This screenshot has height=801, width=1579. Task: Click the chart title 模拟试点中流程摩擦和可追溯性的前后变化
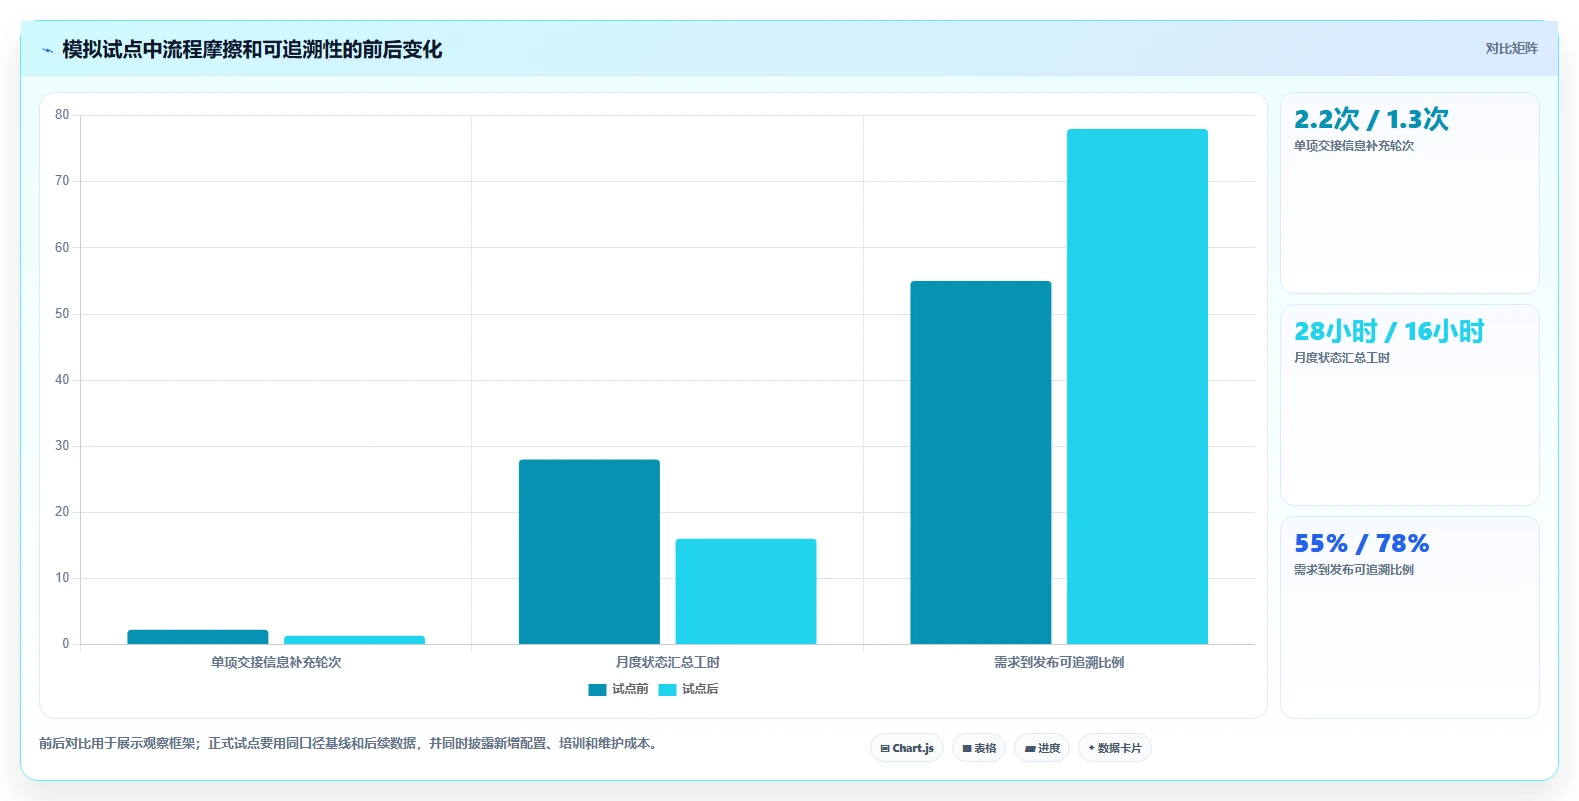[252, 50]
